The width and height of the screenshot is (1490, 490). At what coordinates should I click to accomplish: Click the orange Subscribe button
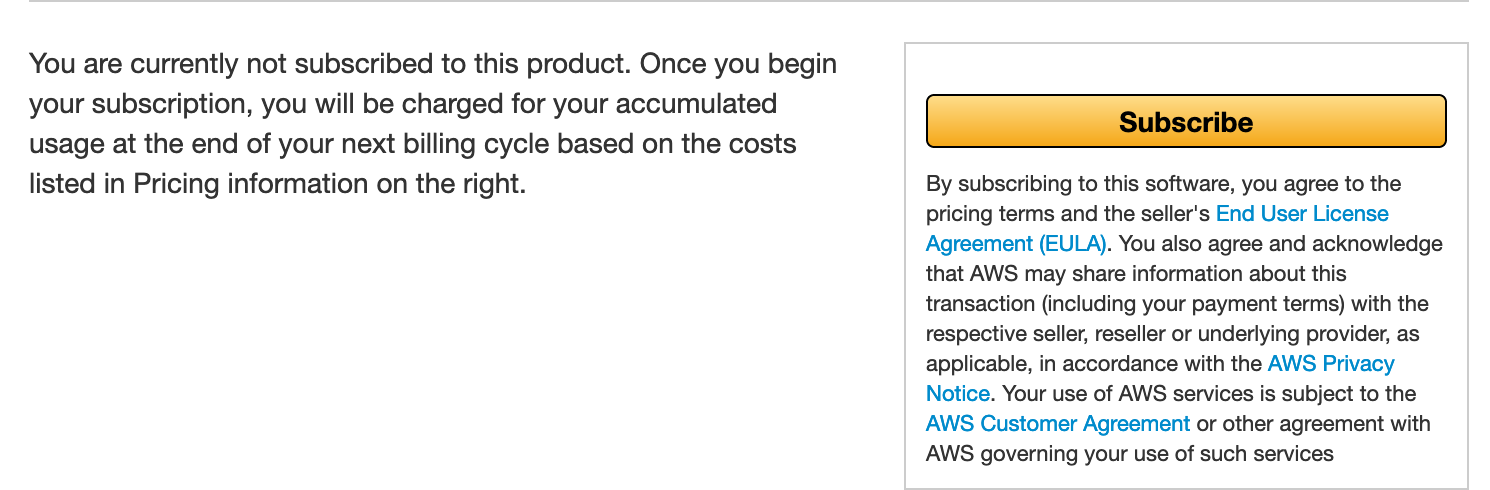point(1186,122)
